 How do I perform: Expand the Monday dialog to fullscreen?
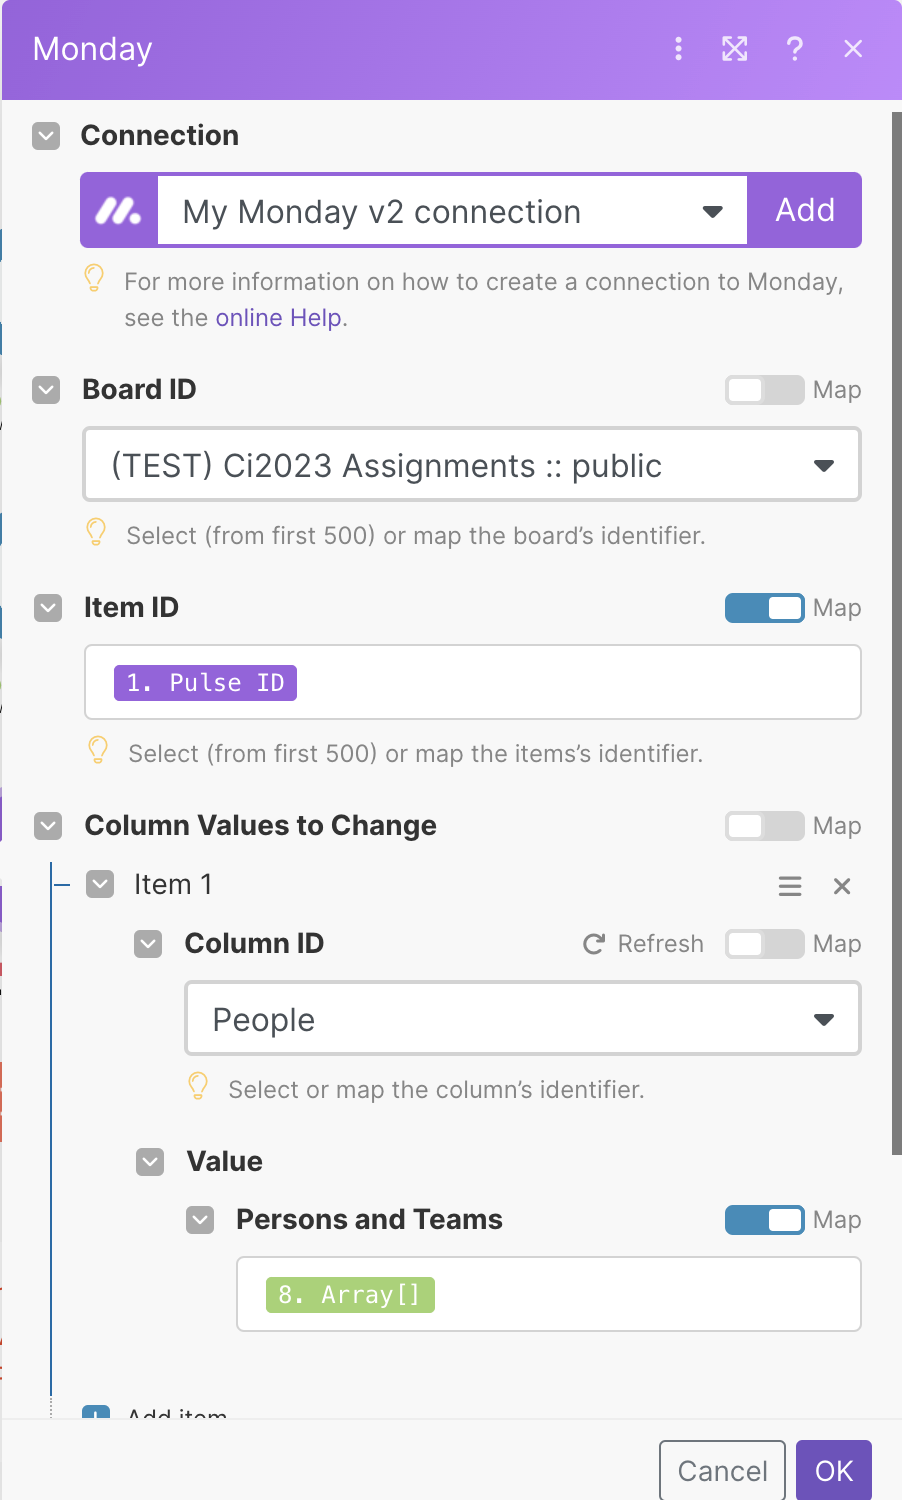[x=735, y=48]
